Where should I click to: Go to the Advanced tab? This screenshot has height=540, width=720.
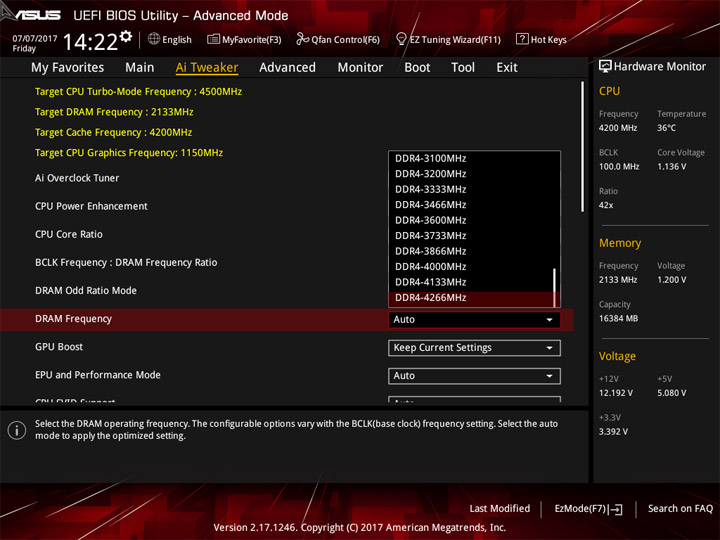click(287, 68)
